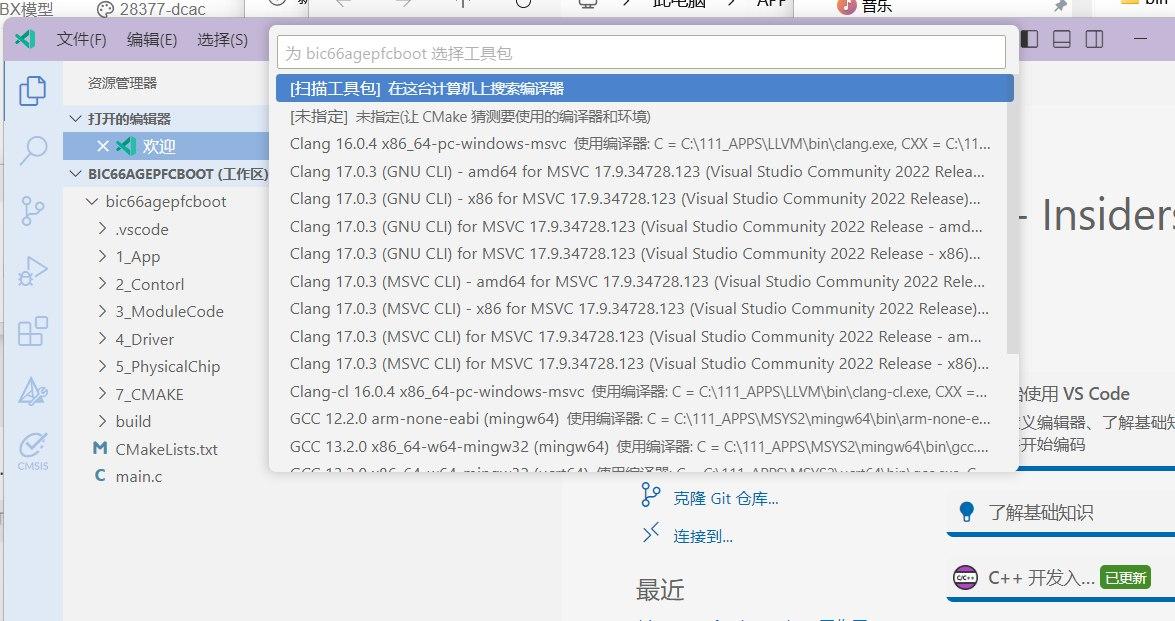
Task: Click the 克隆 Git 仓库 link
Action: 725,498
